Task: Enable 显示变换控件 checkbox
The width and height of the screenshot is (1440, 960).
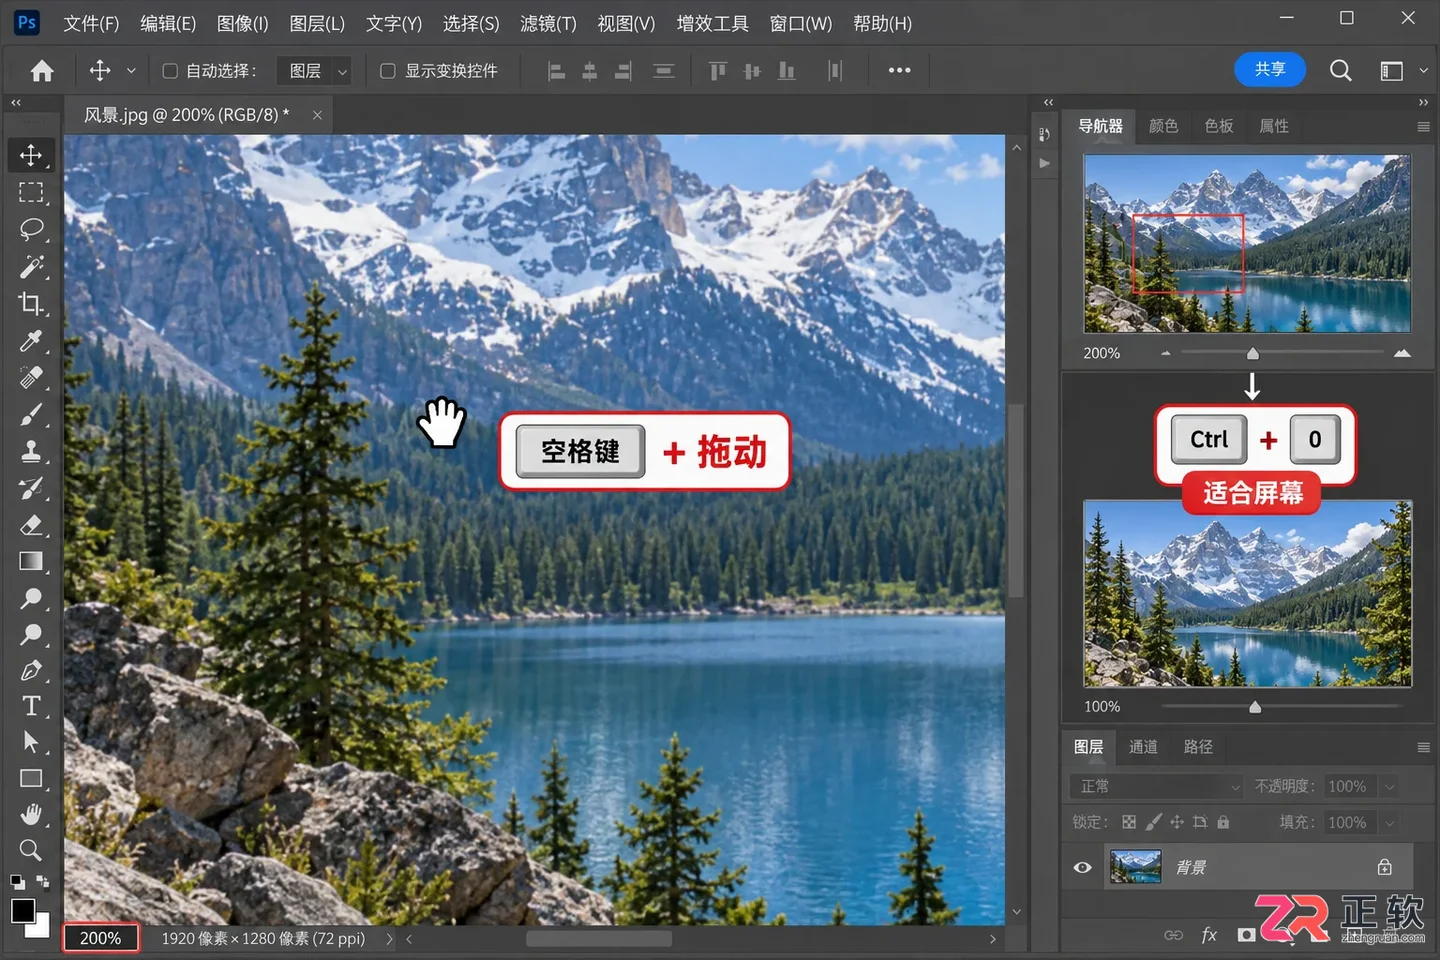Action: pyautogui.click(x=388, y=71)
